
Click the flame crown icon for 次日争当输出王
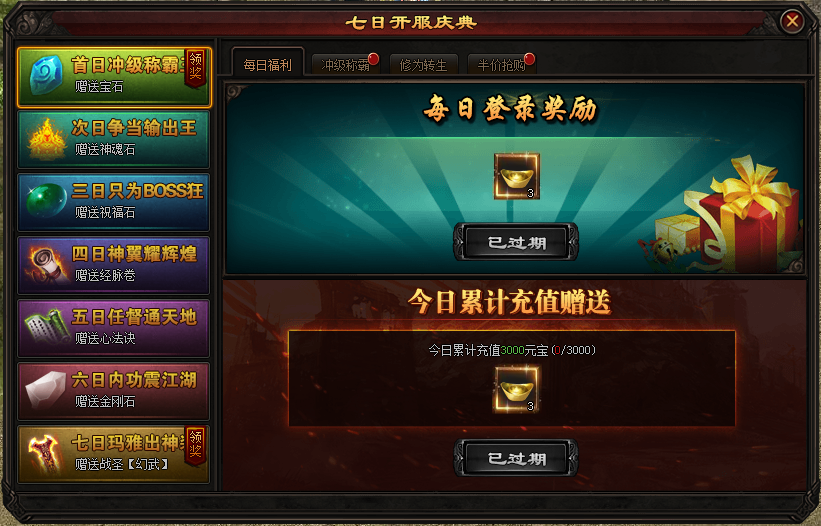[x=47, y=139]
